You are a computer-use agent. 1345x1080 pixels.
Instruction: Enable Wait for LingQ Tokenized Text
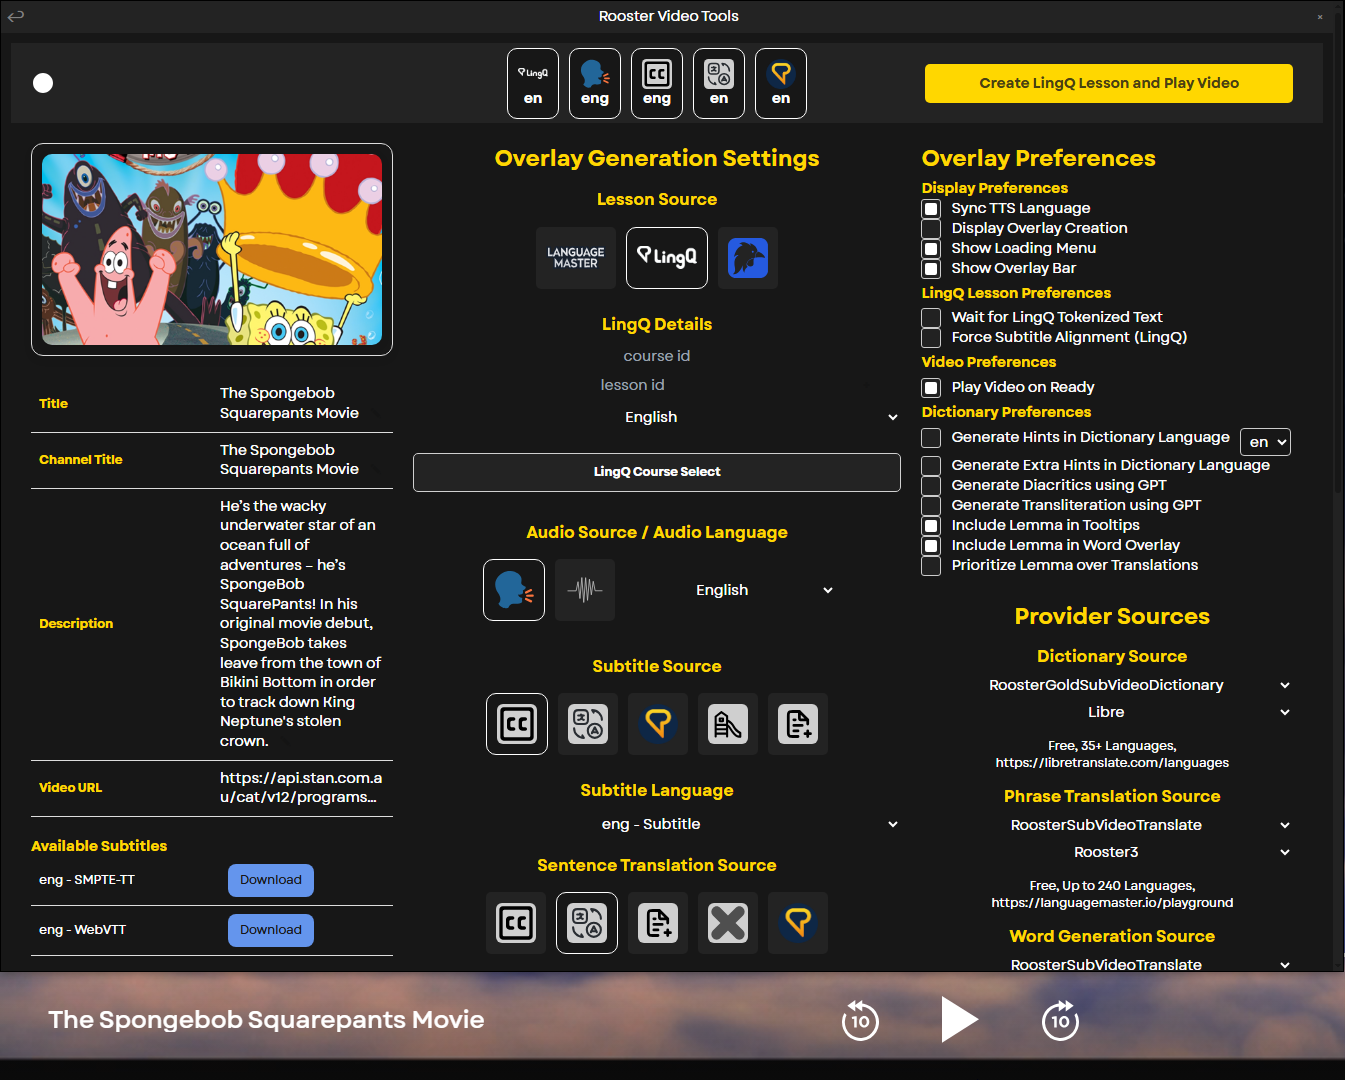tap(931, 318)
